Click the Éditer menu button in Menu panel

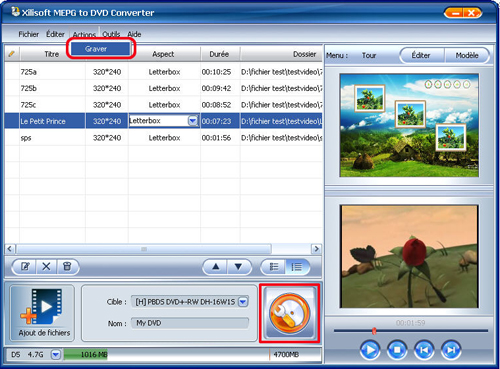(421, 55)
